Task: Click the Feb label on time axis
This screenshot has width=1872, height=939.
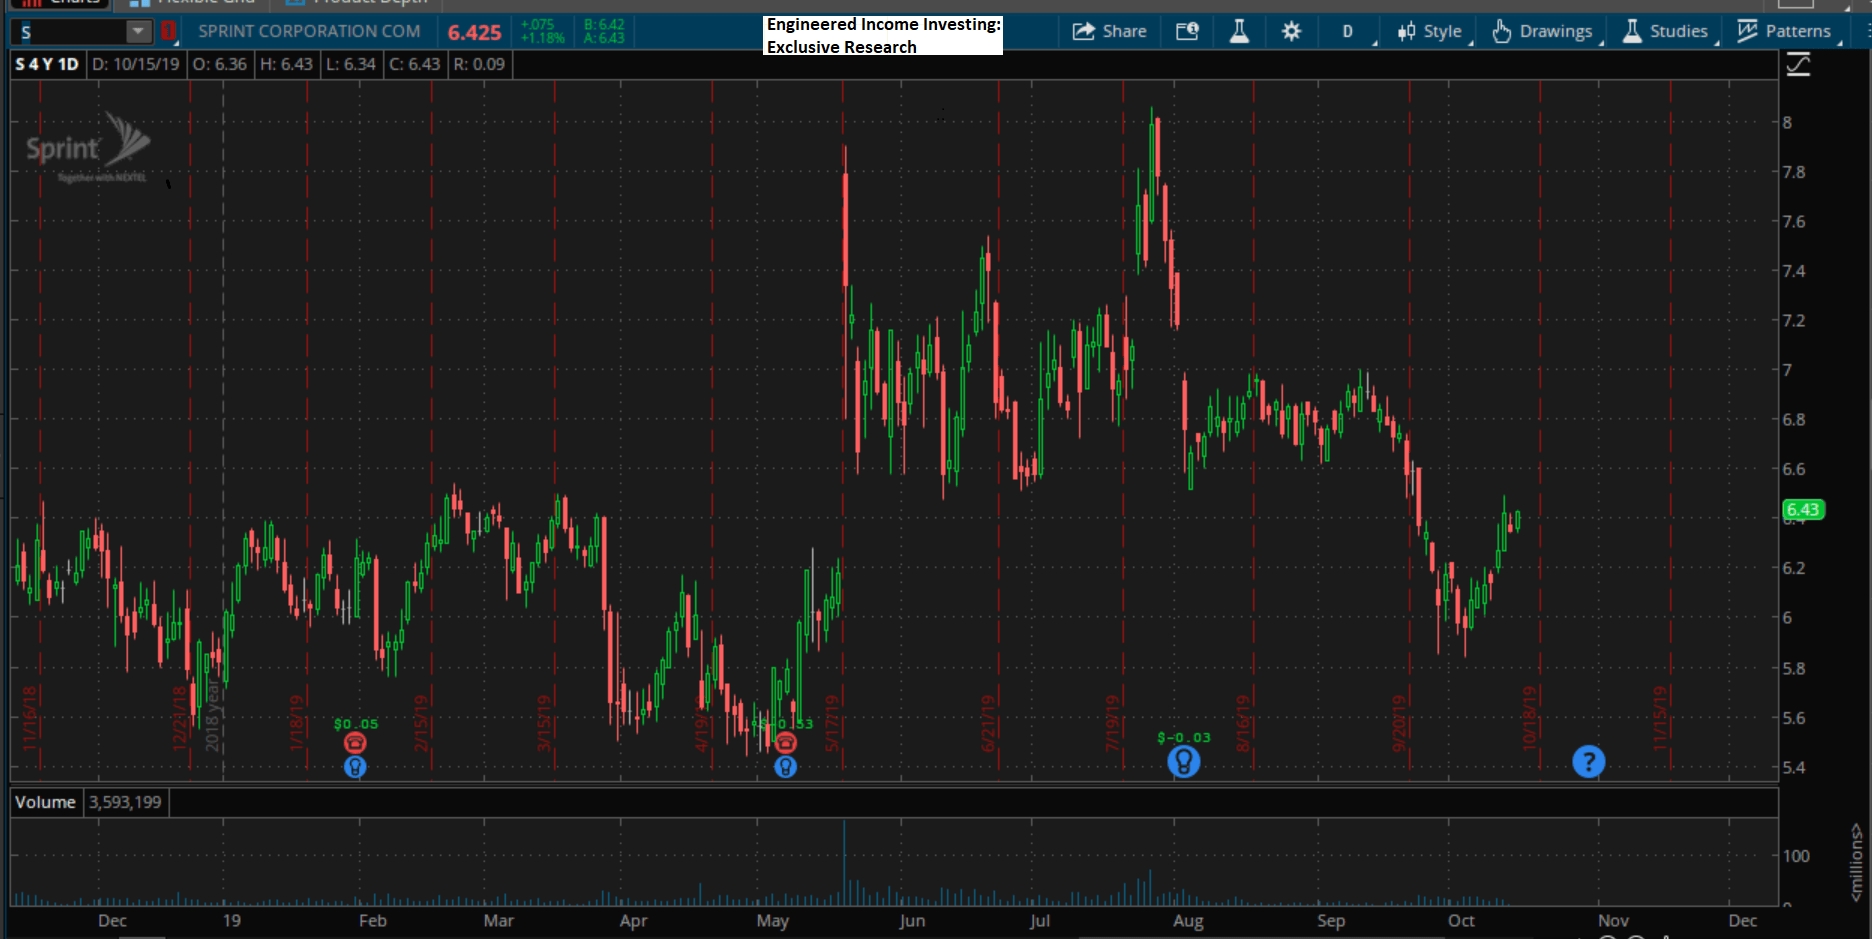Action: point(372,921)
